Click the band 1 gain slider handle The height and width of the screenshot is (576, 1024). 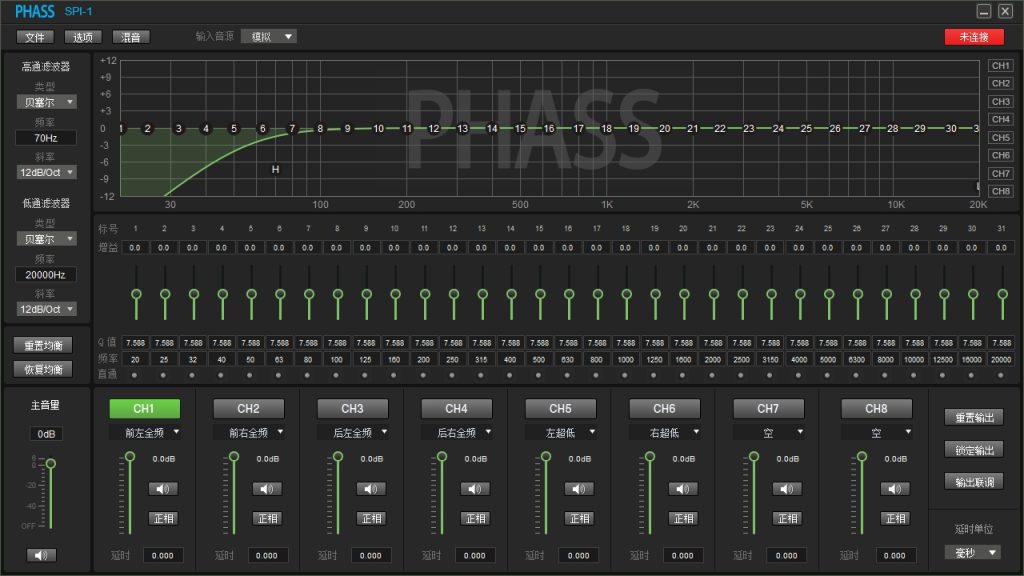click(x=136, y=295)
